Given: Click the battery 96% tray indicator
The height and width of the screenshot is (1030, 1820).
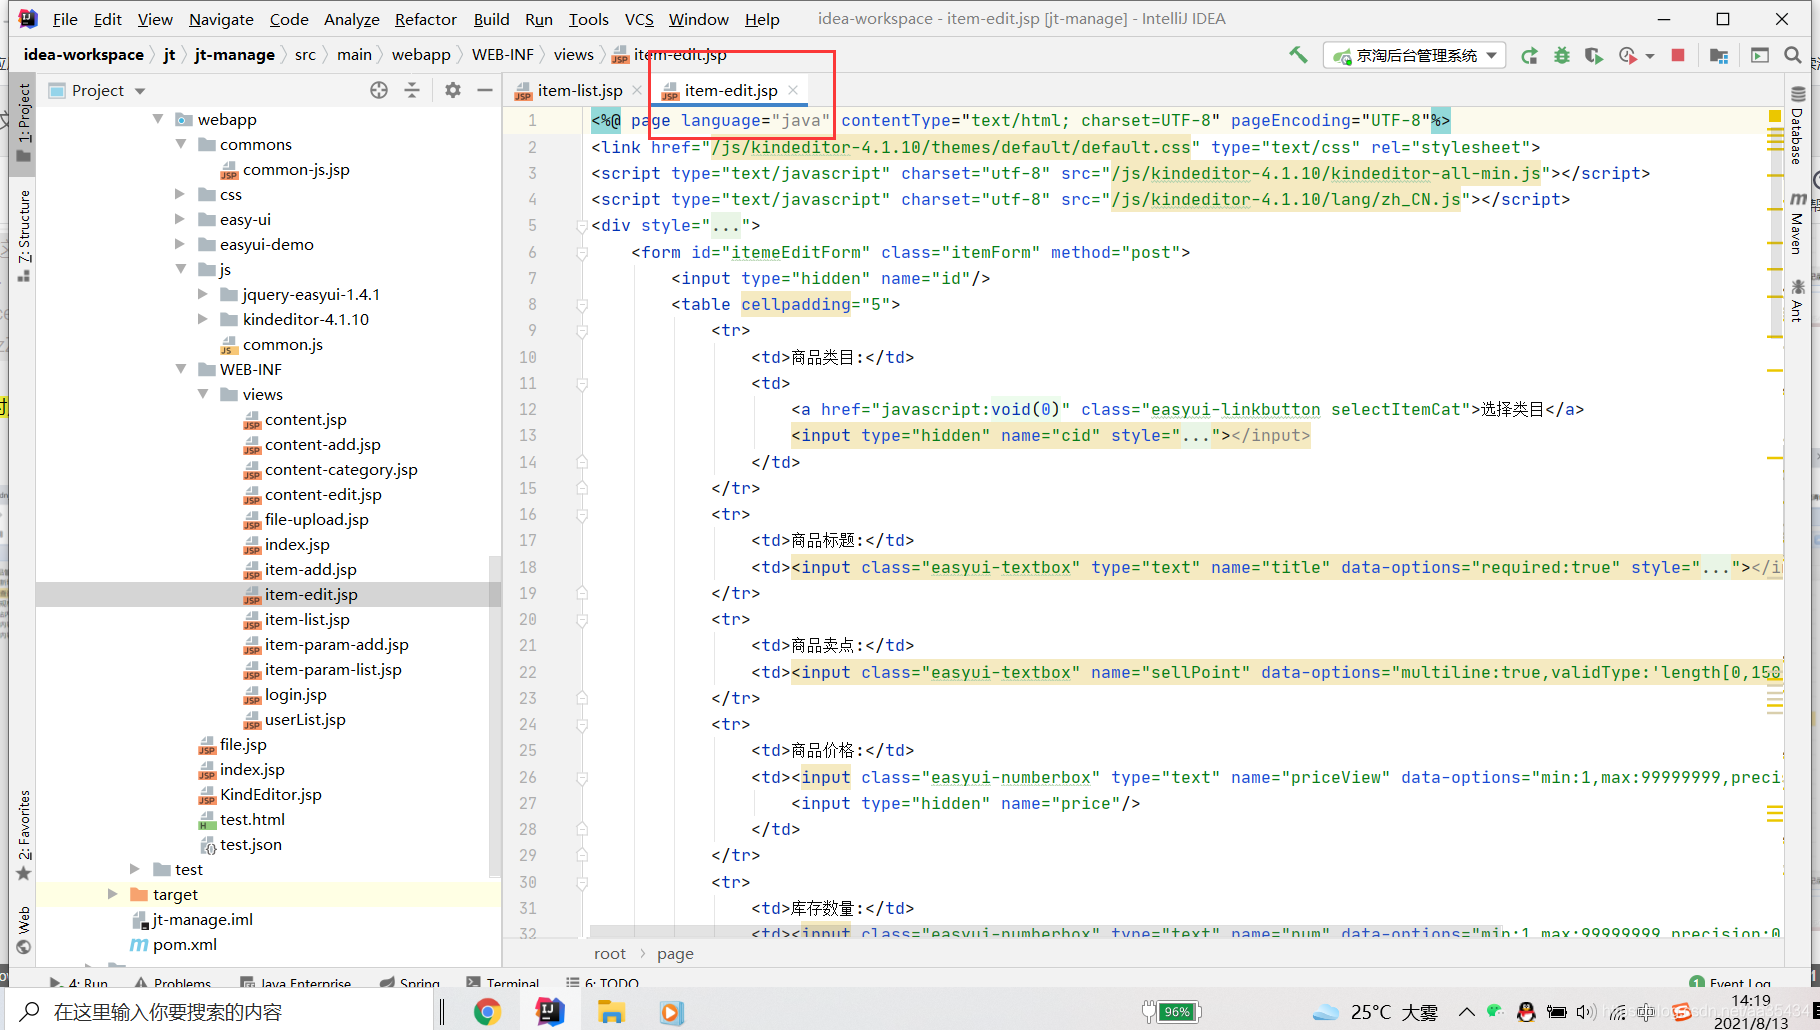Looking at the screenshot, I should tap(1171, 1012).
